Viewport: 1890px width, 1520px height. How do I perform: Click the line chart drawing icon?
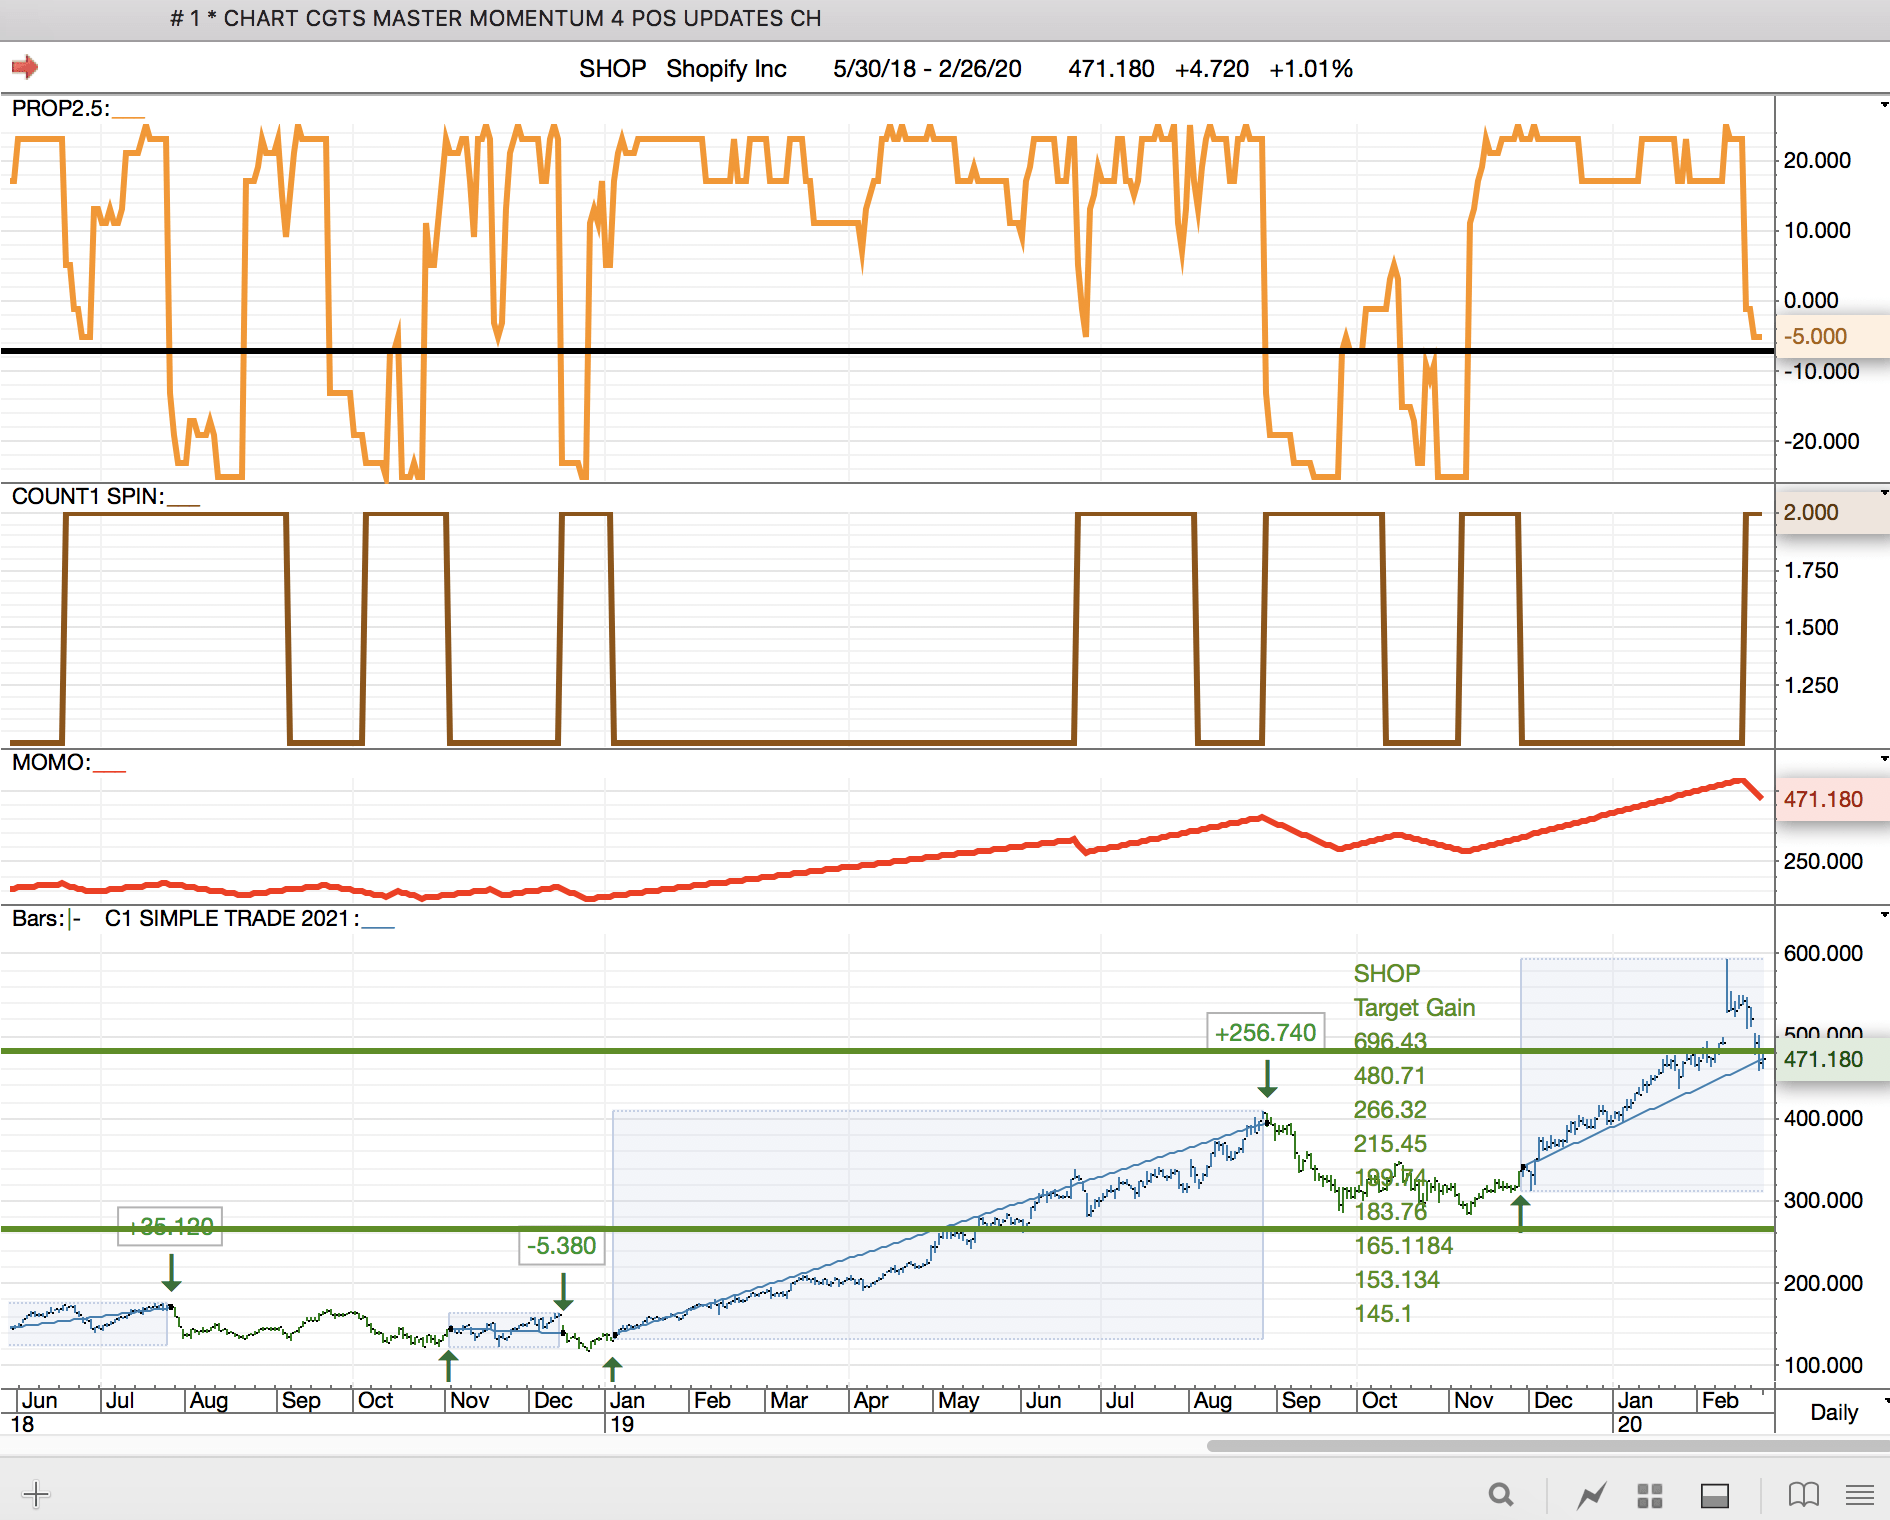[1591, 1495]
